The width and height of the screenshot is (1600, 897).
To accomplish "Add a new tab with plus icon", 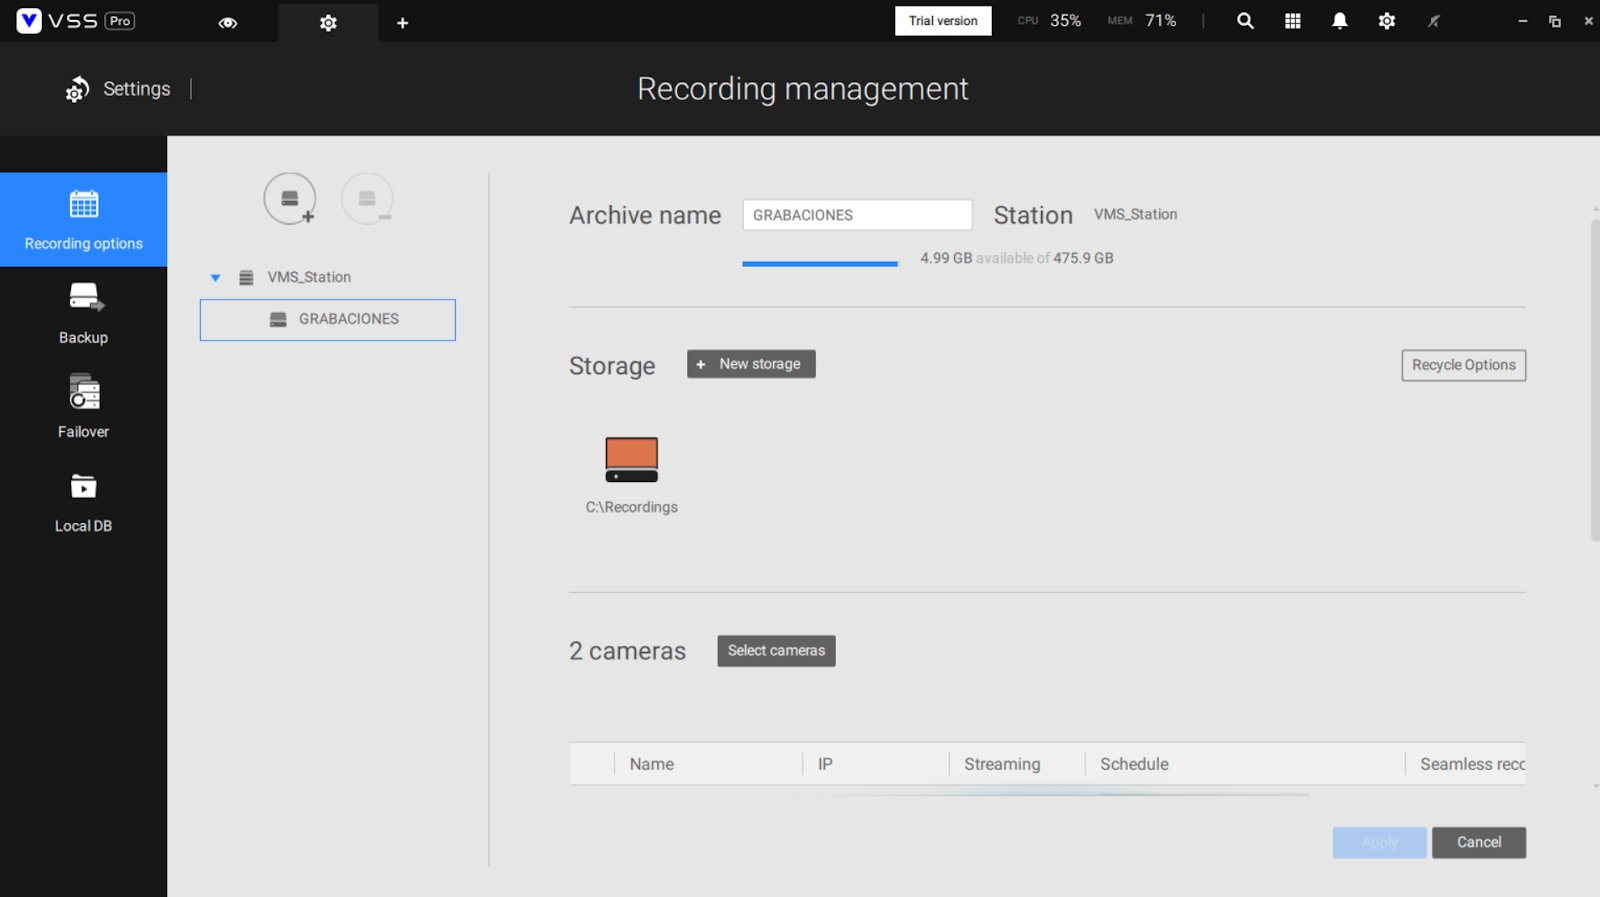I will pyautogui.click(x=402, y=23).
